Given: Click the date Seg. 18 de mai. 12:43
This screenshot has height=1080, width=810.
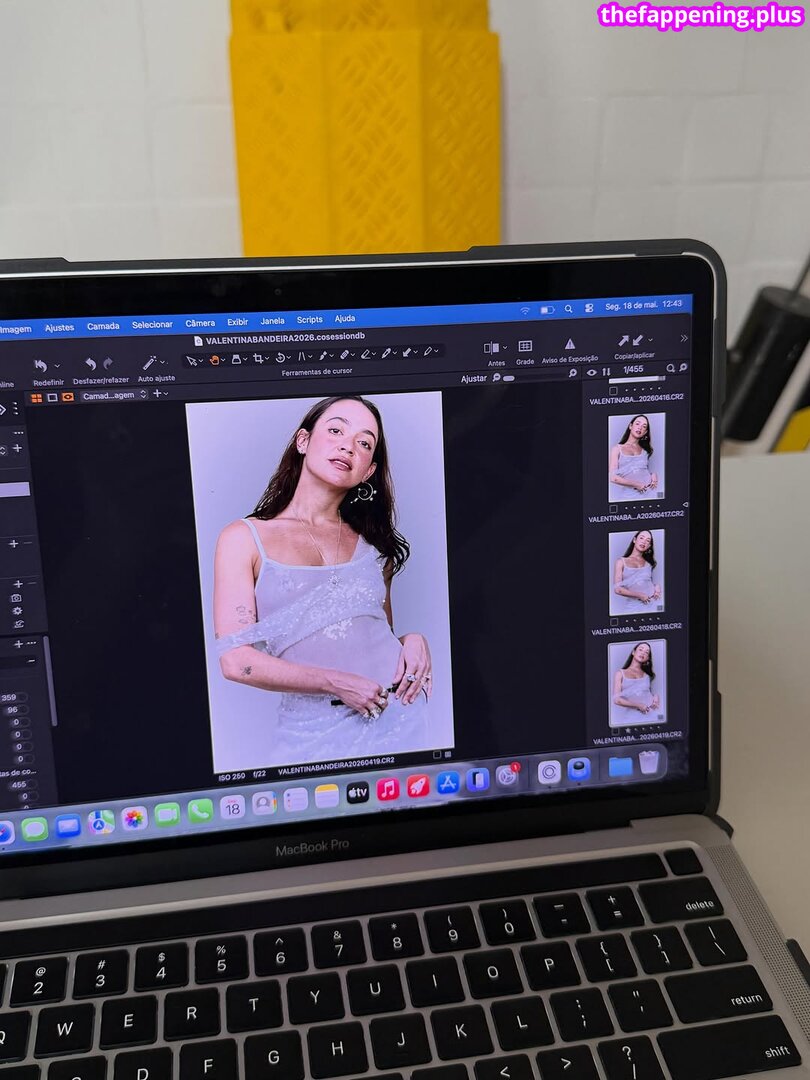Looking at the screenshot, I should click(x=643, y=304).
